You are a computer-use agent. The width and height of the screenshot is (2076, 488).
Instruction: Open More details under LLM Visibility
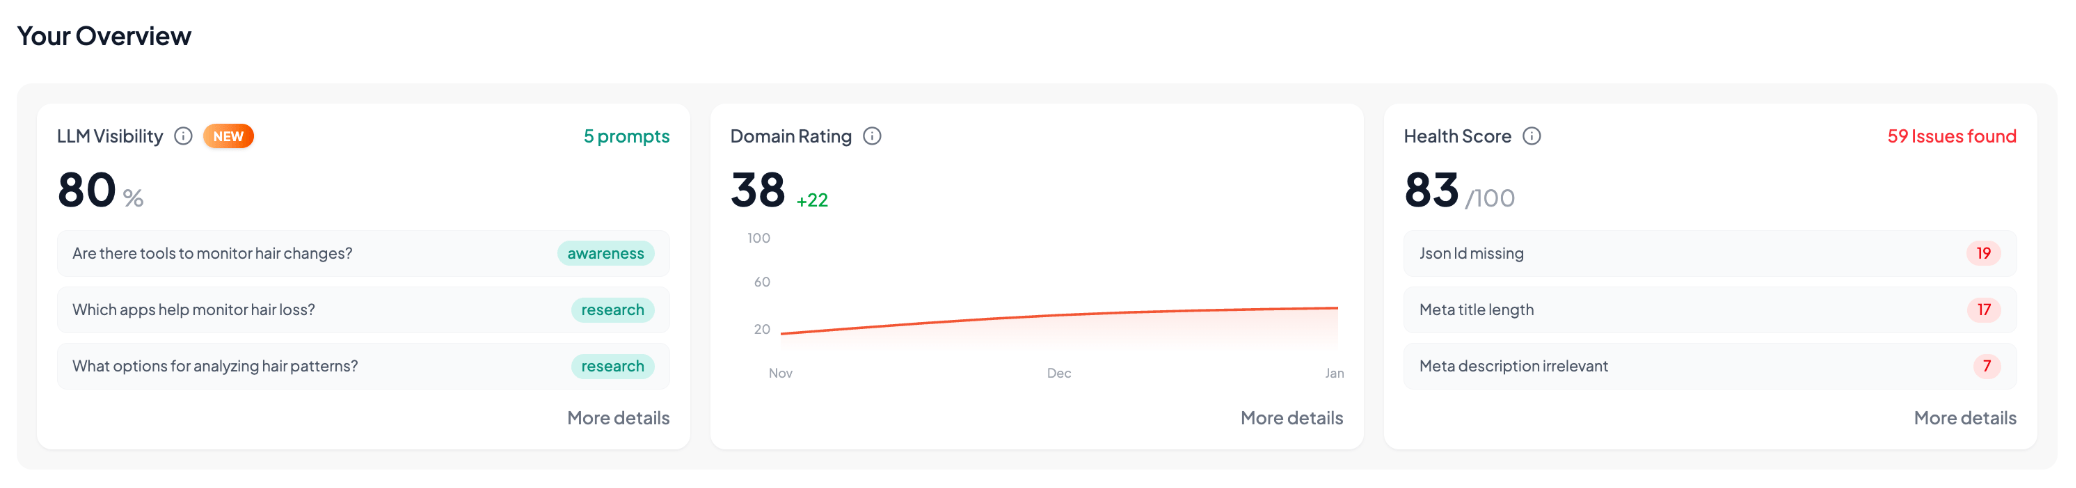click(x=618, y=418)
